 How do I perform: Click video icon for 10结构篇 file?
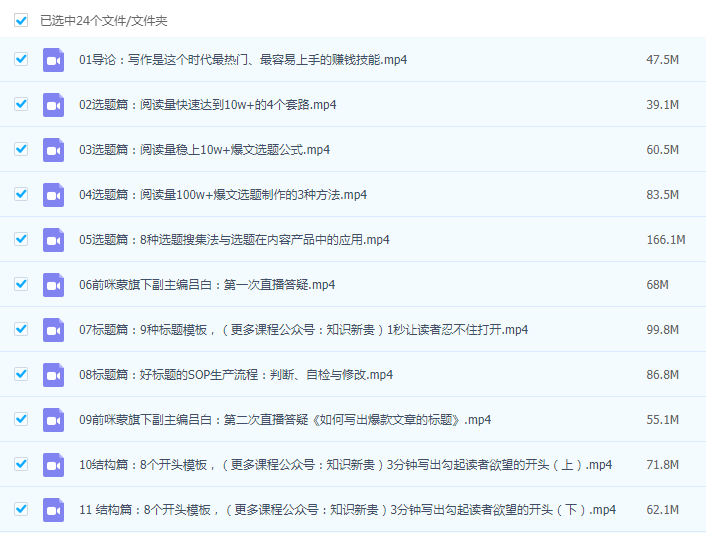pyautogui.click(x=53, y=465)
